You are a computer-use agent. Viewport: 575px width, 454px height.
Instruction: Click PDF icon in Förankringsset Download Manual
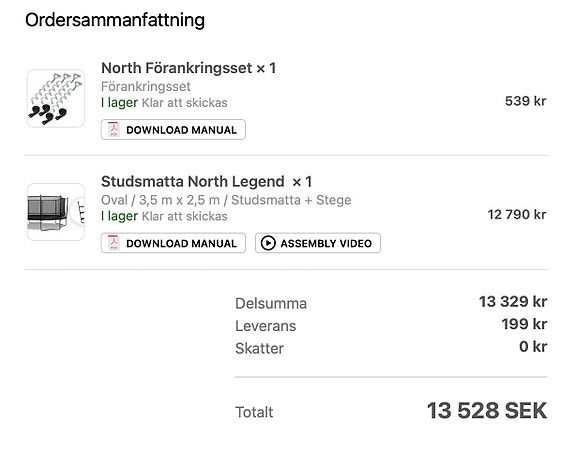[114, 129]
